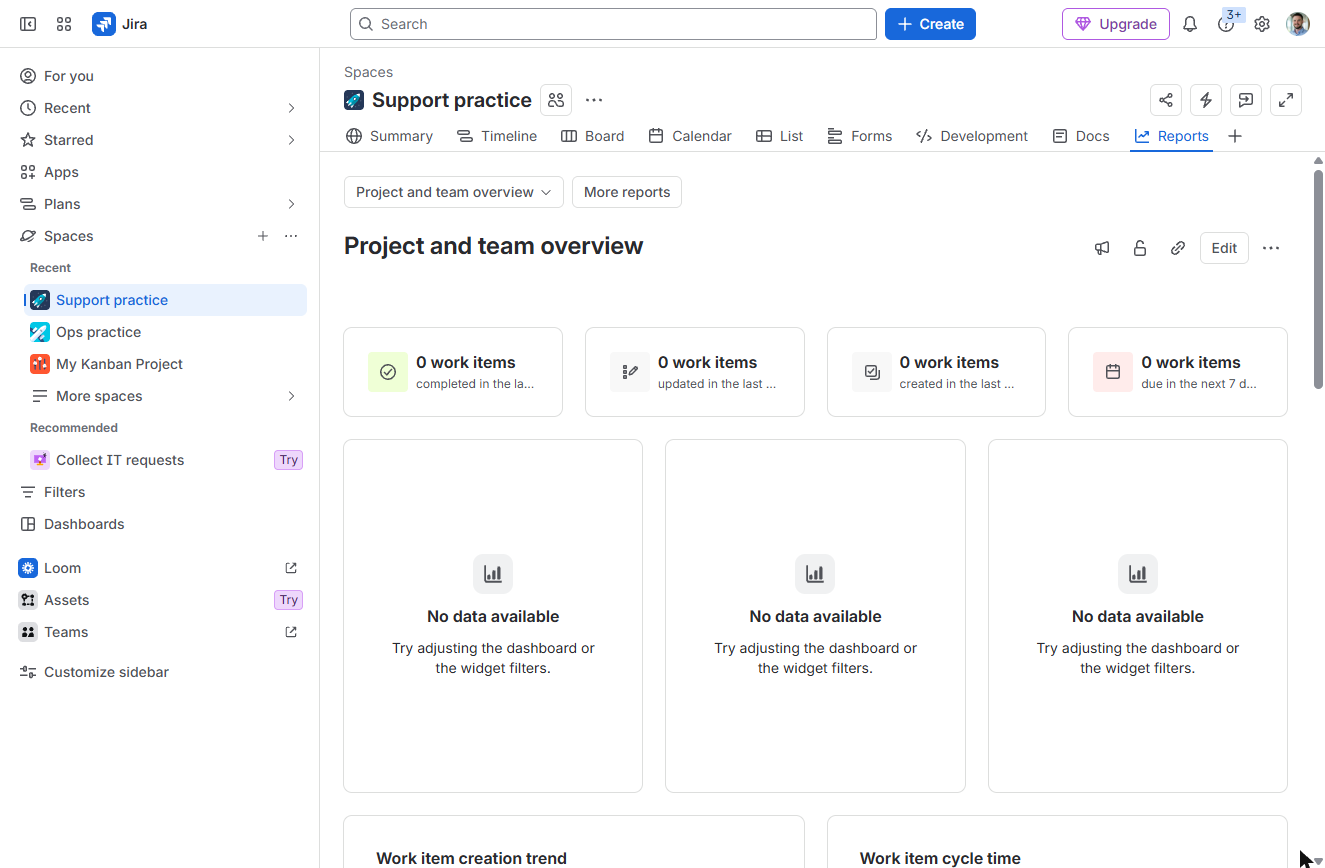Open more actions ellipsis beside Support practice title

point(594,100)
